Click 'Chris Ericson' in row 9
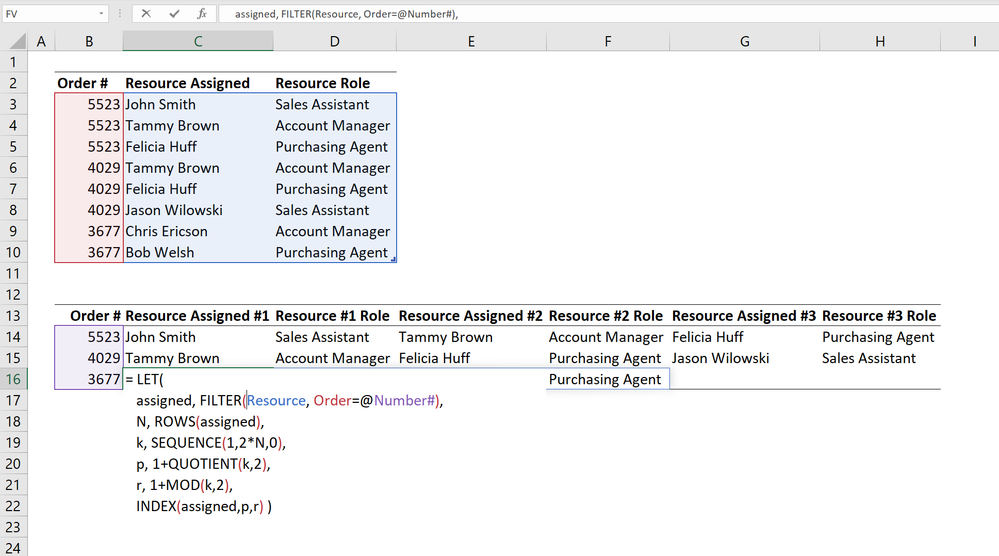The height and width of the screenshot is (556, 999). [x=166, y=231]
